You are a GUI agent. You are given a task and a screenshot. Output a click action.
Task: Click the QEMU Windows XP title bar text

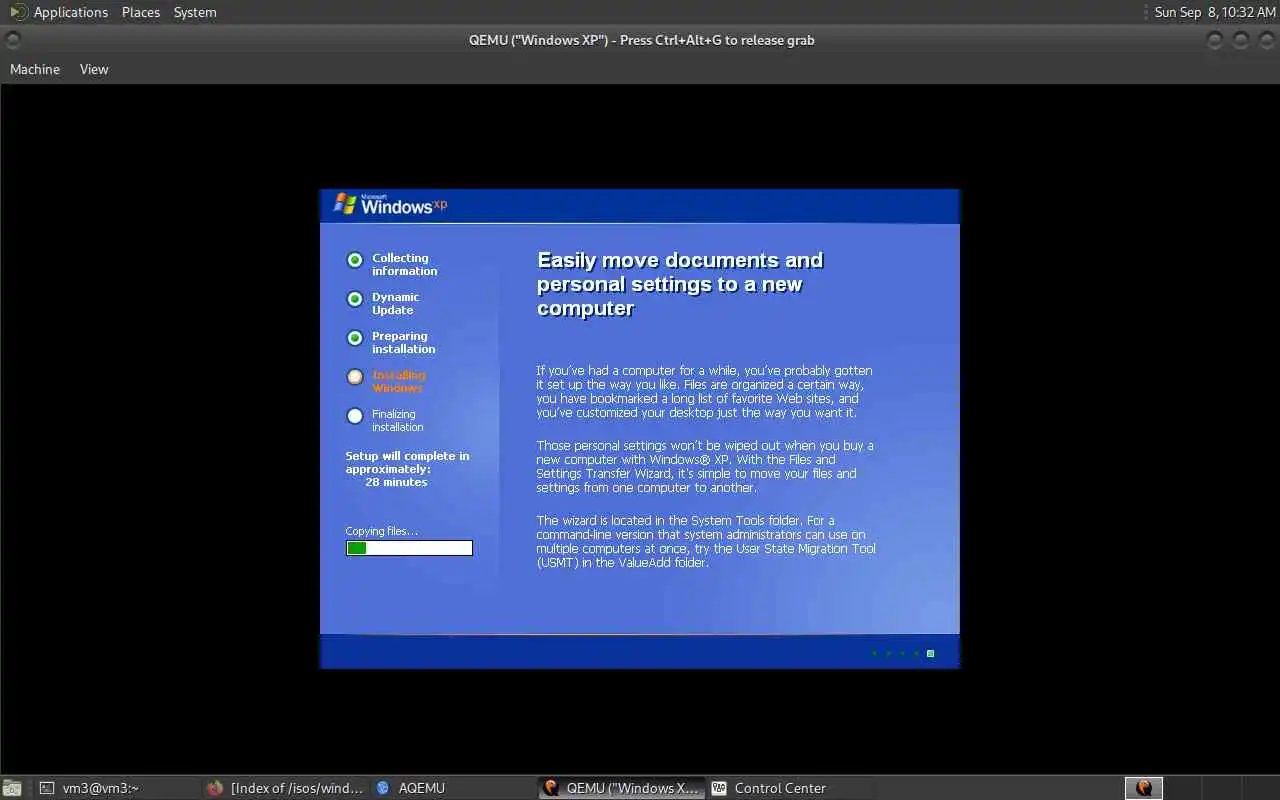(641, 40)
